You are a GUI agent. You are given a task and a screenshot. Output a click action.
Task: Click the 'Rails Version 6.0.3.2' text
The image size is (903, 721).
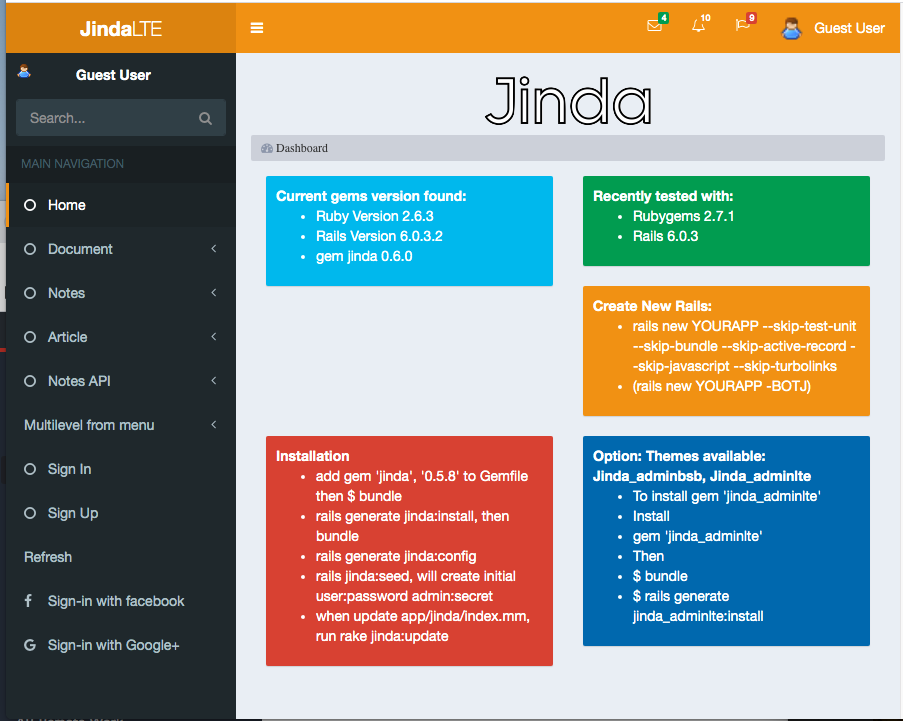point(379,236)
